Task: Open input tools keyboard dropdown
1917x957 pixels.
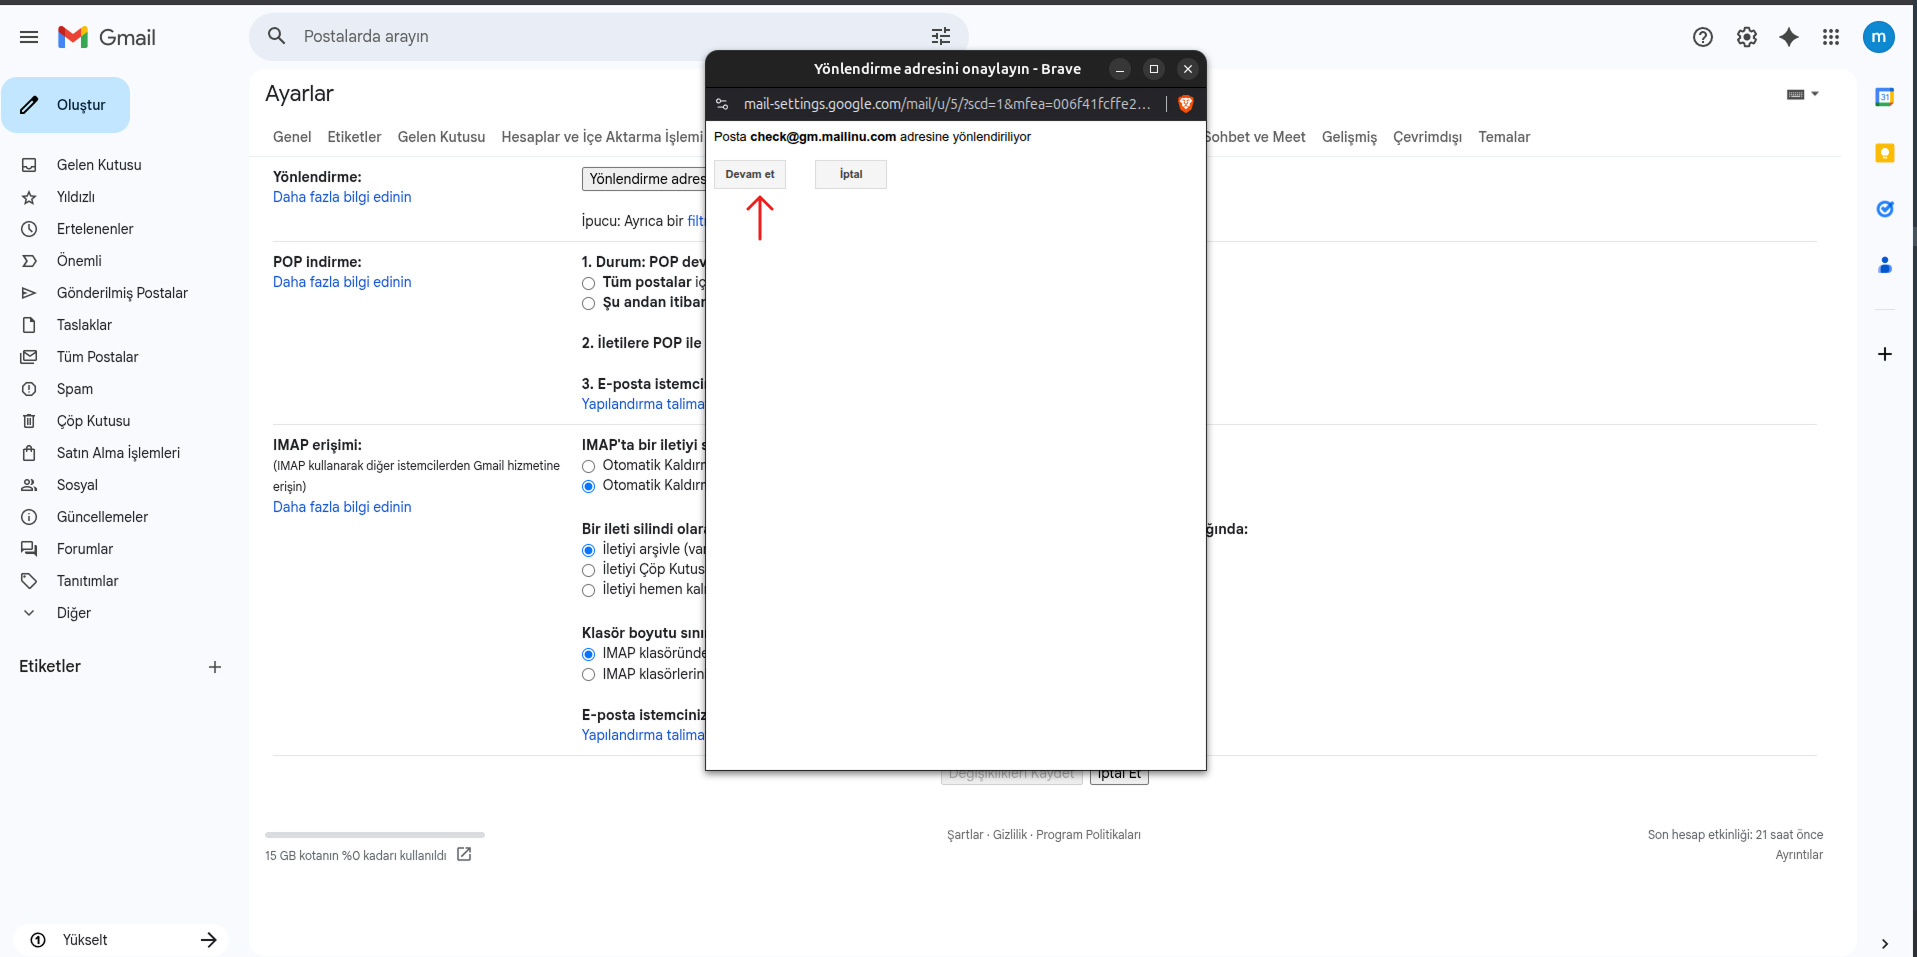Action: [x=1803, y=94]
